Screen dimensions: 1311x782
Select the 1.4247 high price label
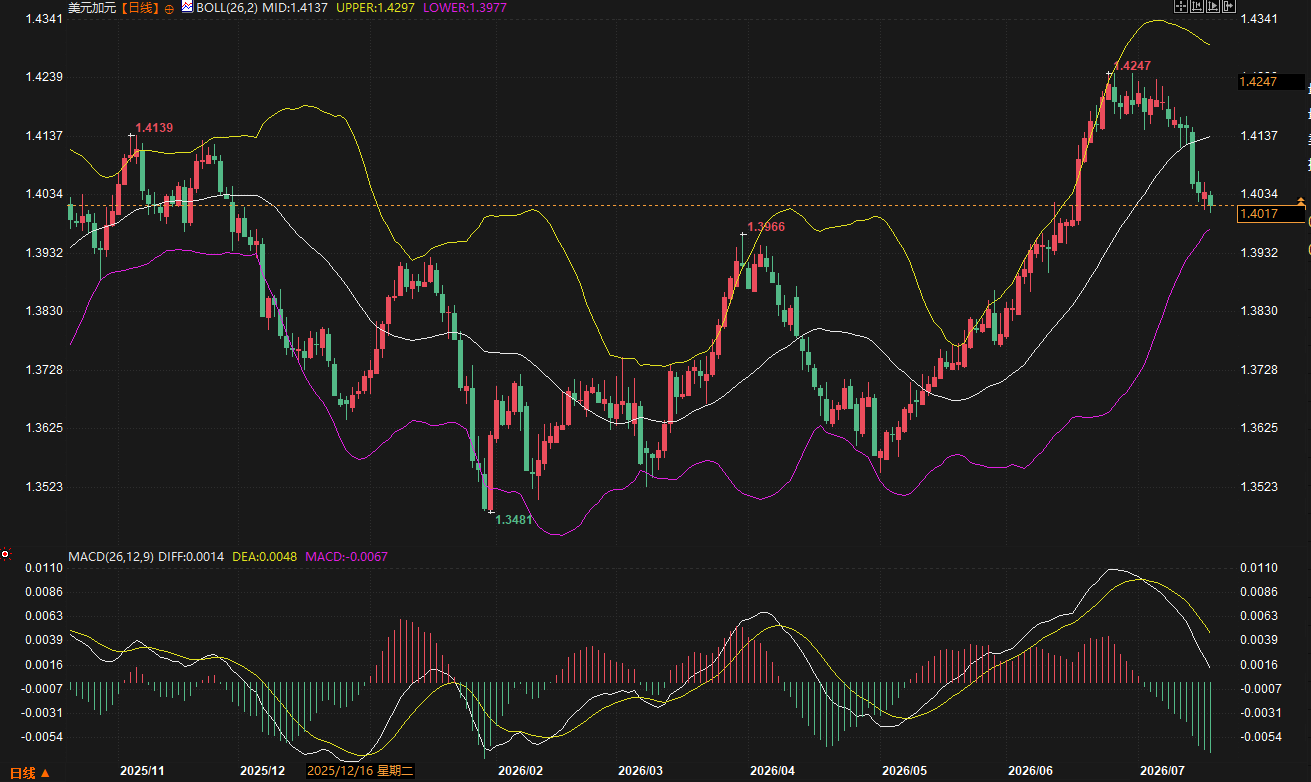1132,66
